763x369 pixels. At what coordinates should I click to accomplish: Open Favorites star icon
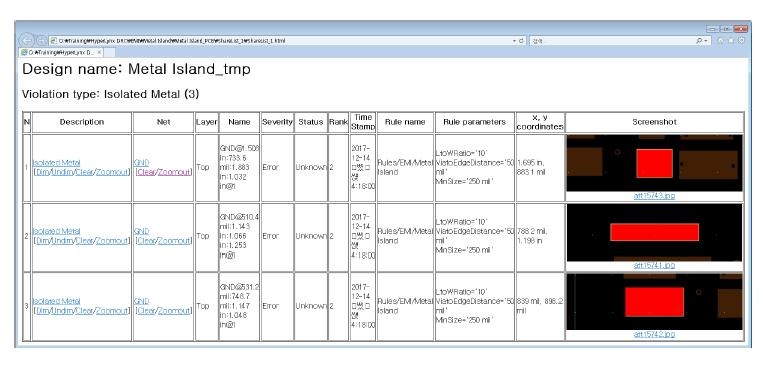(x=731, y=41)
